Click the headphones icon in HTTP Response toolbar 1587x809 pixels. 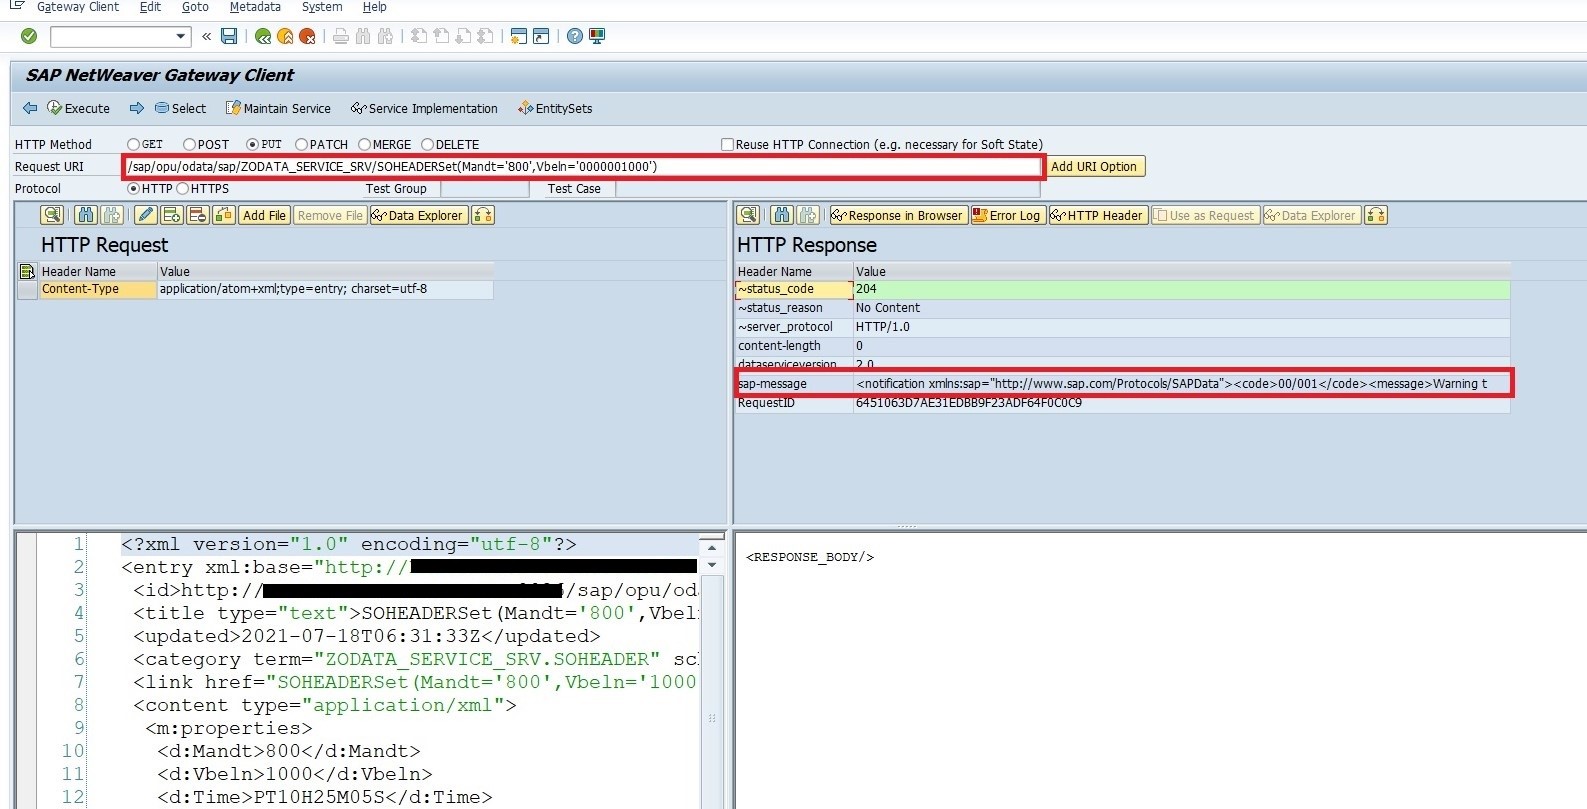pyautogui.click(x=1376, y=215)
